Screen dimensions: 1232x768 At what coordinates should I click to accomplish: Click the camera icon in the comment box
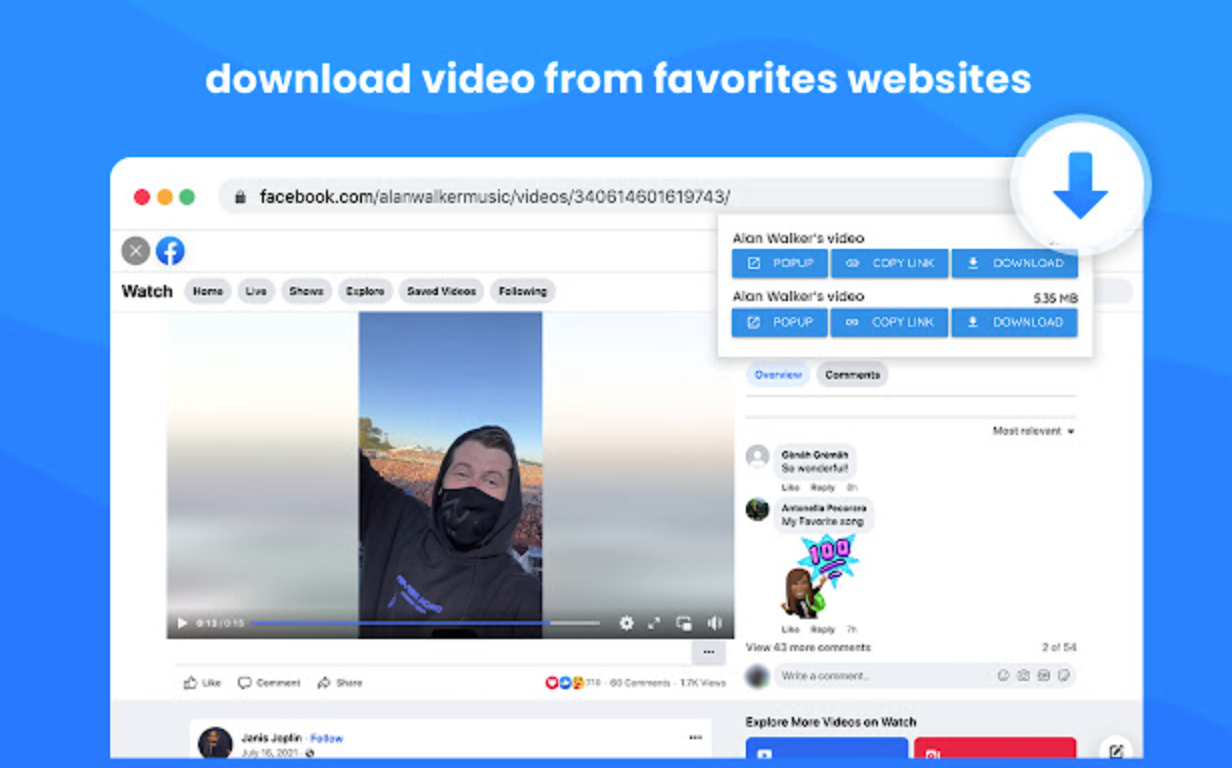click(1023, 676)
